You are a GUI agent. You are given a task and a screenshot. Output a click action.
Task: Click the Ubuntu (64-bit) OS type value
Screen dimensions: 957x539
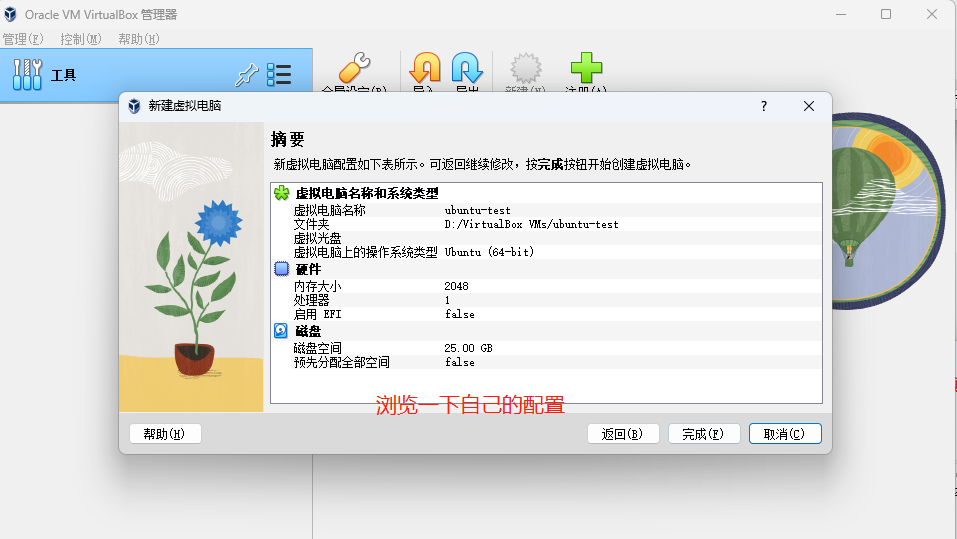click(489, 252)
